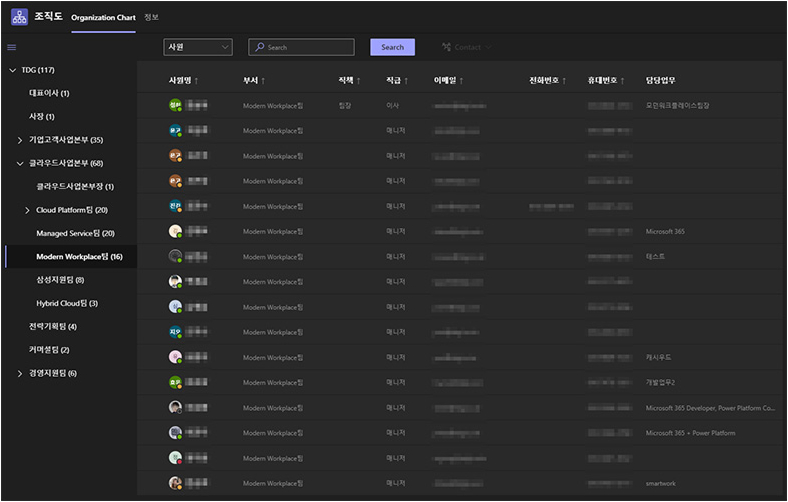This screenshot has width=788, height=502.
Task: Click the 팀장 position cell
Action: tap(345, 106)
